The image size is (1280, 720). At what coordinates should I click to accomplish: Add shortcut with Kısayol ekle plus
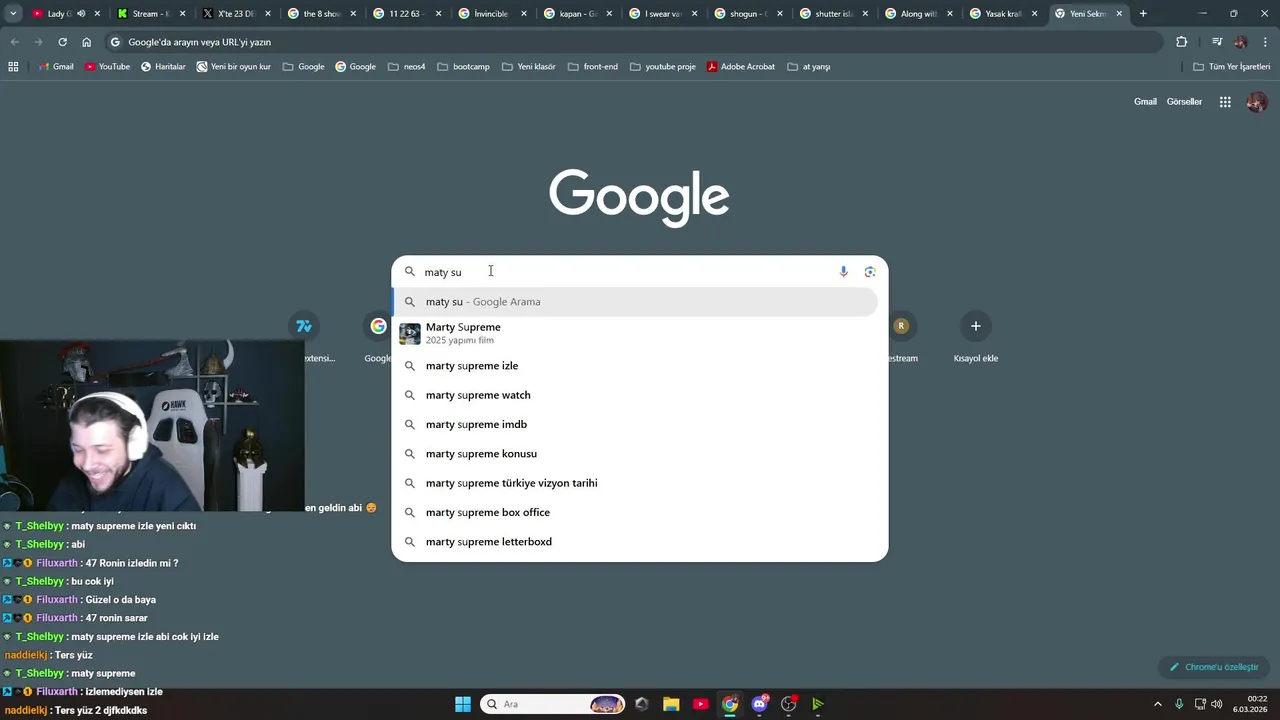click(976, 326)
